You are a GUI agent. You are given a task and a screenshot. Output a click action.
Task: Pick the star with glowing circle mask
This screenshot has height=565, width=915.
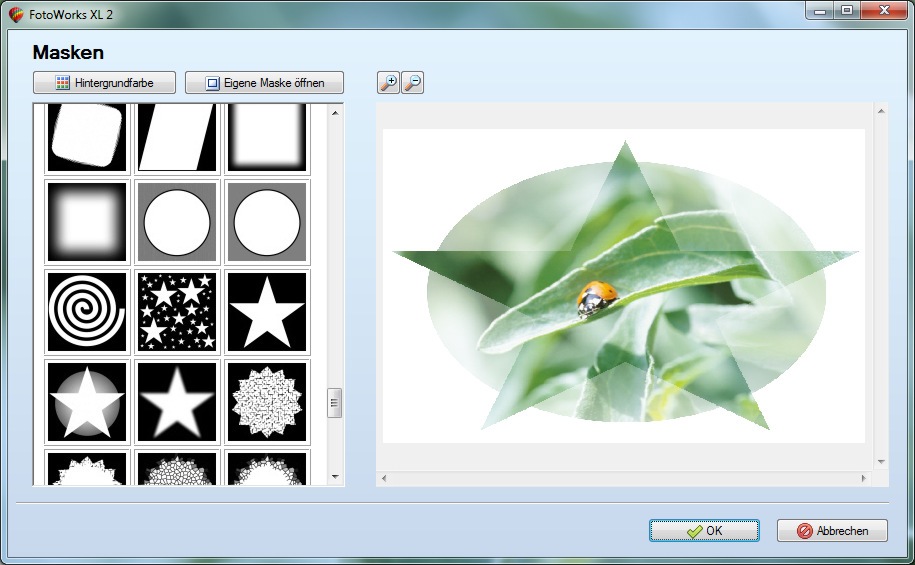click(87, 402)
